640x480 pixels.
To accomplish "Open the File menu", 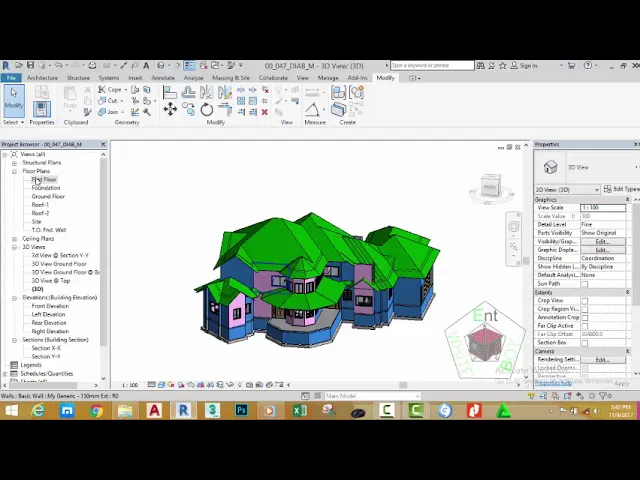I will (11, 78).
